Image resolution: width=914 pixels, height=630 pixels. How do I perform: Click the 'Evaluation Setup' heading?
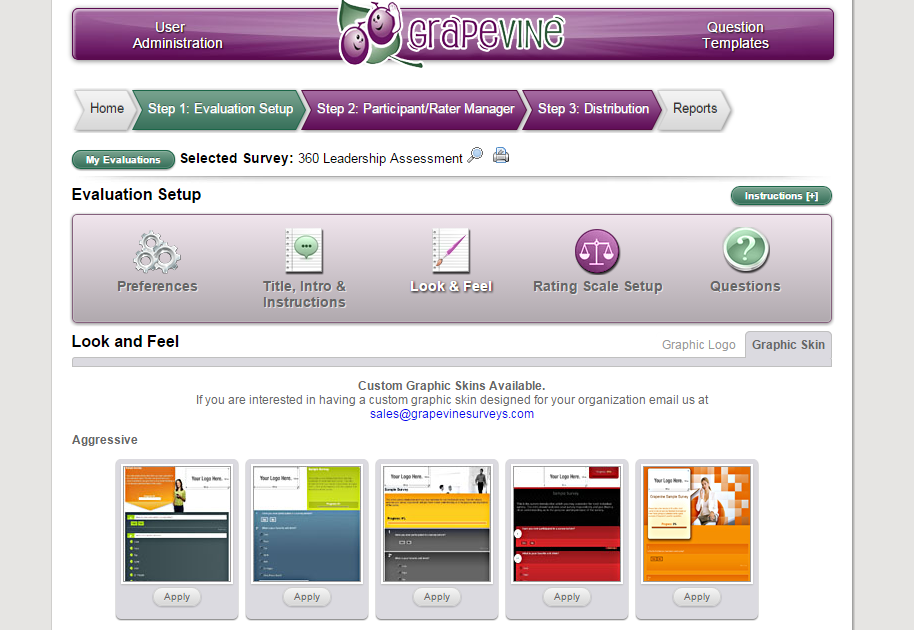tap(136, 195)
